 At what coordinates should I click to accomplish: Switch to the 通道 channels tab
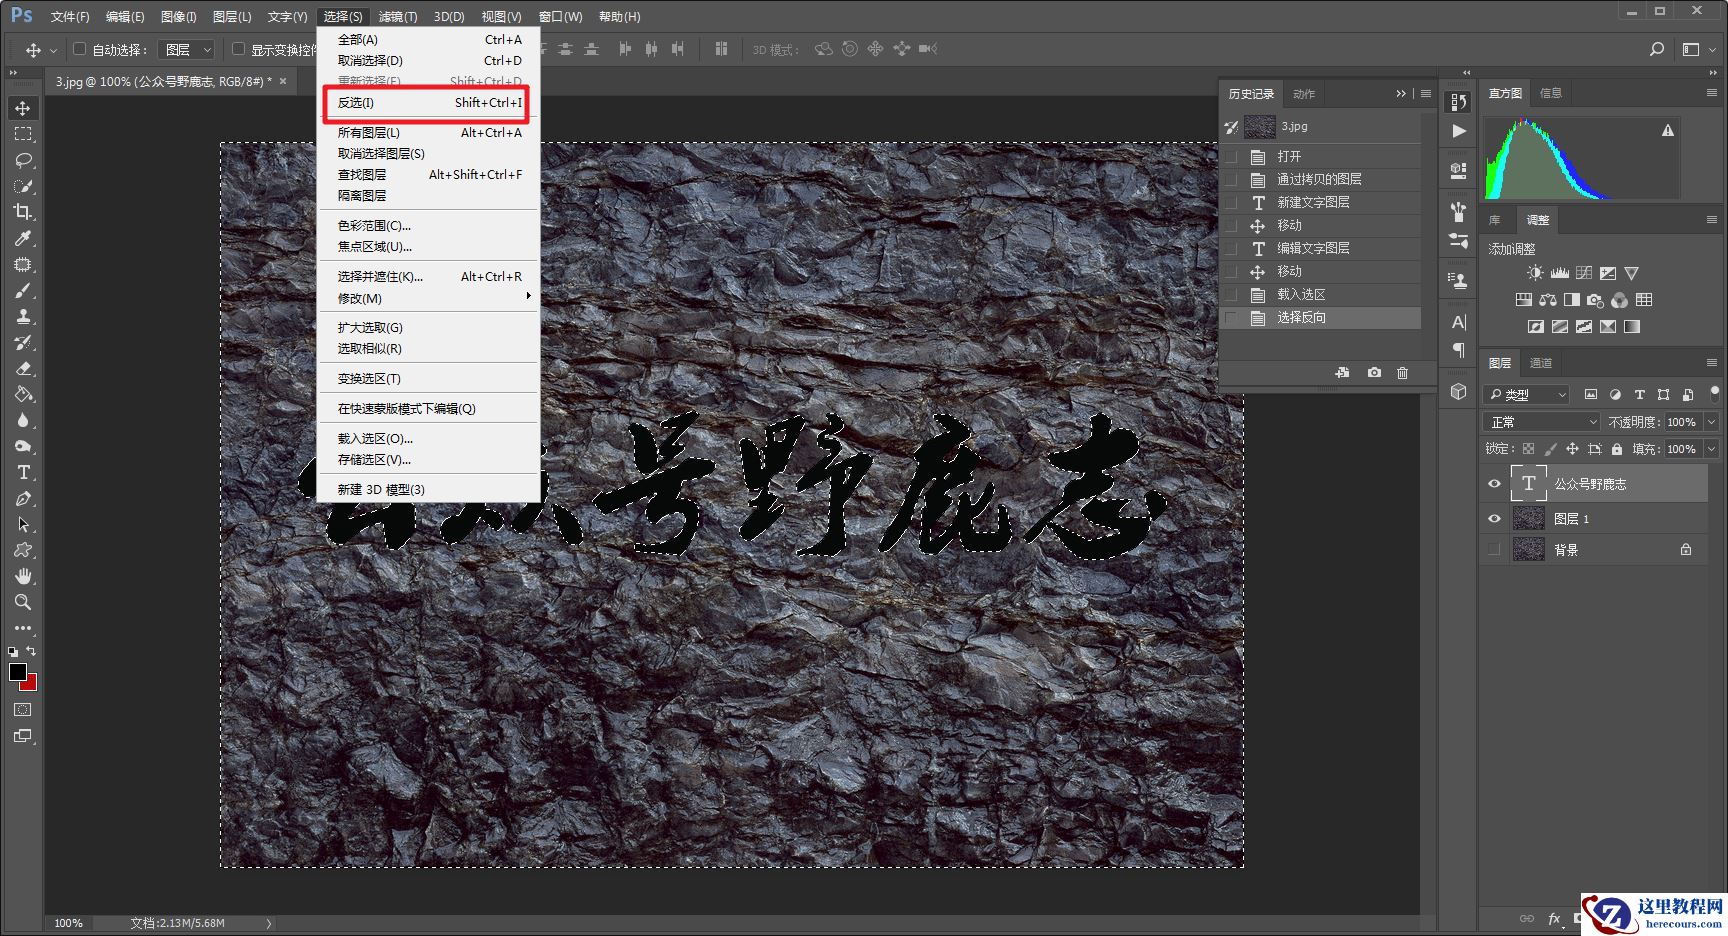1541,363
